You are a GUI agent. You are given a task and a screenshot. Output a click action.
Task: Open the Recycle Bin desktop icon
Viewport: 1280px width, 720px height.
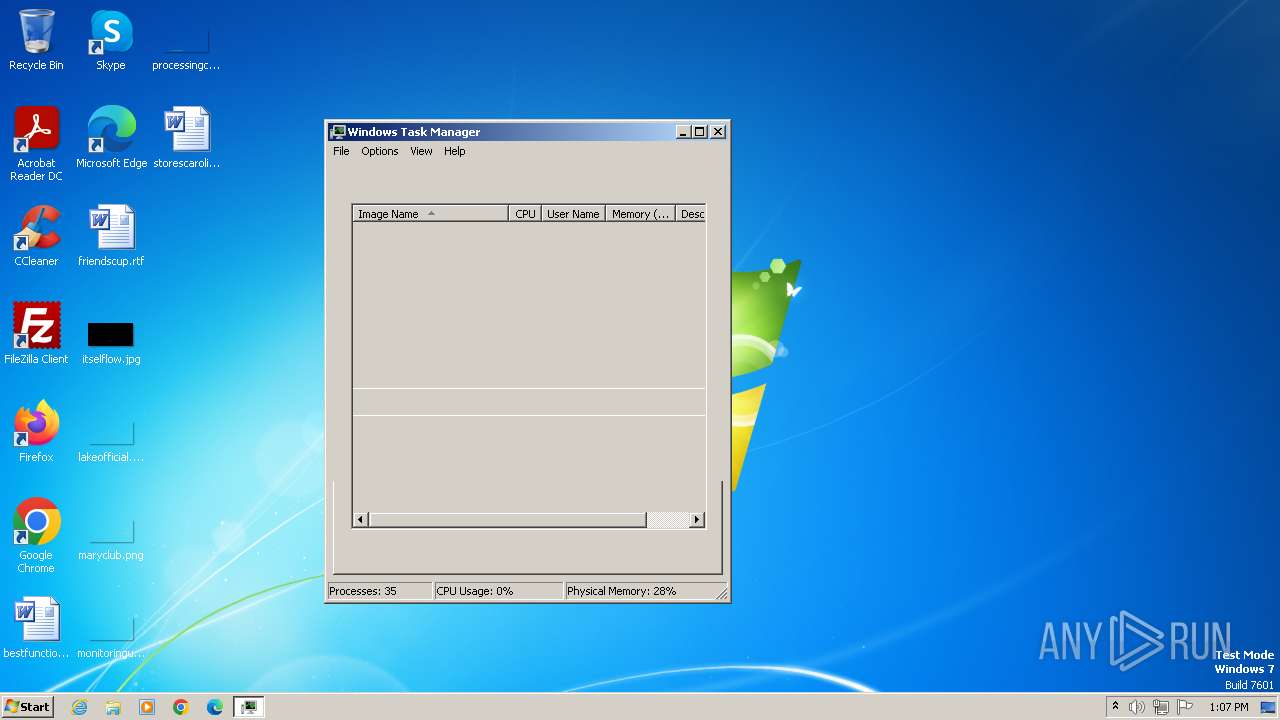[36, 40]
